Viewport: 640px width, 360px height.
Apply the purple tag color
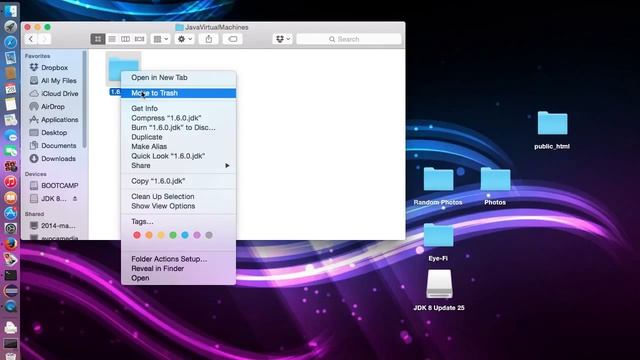[197, 235]
